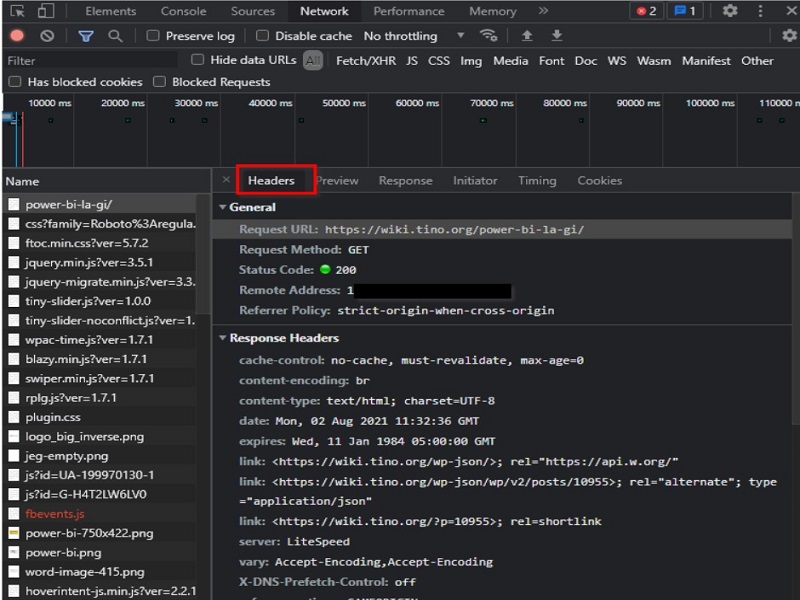The width and height of the screenshot is (800, 600).
Task: Filter requests by CSS
Action: point(439,61)
